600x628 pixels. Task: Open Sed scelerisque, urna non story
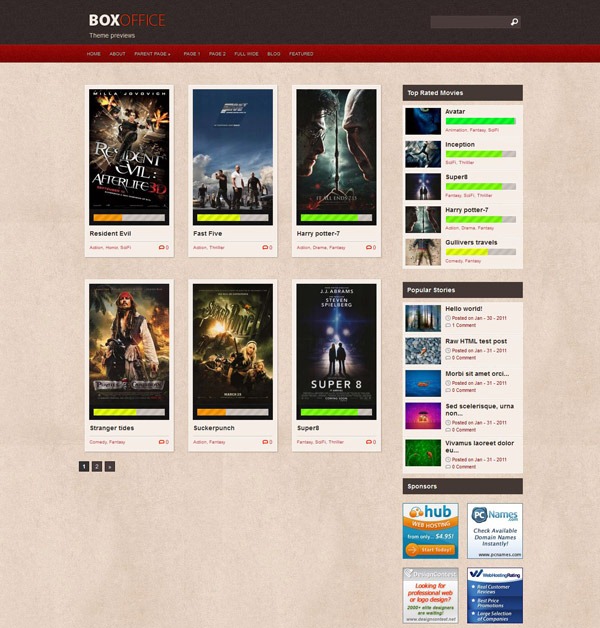[479, 410]
